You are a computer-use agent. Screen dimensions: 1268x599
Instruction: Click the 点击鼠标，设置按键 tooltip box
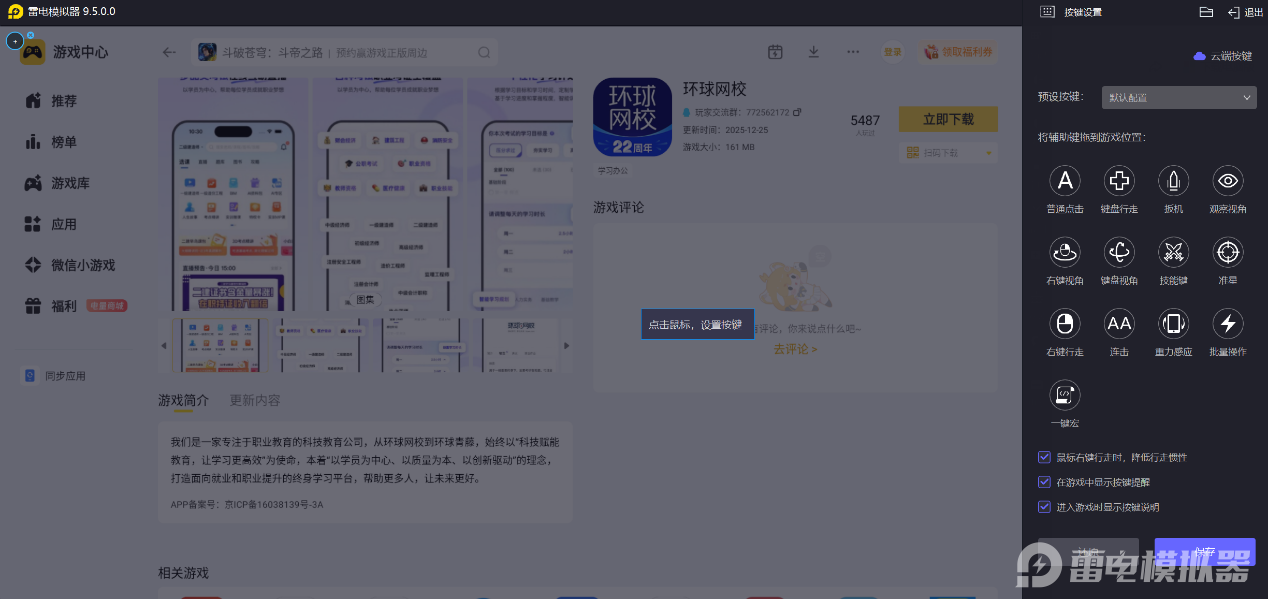pos(697,324)
